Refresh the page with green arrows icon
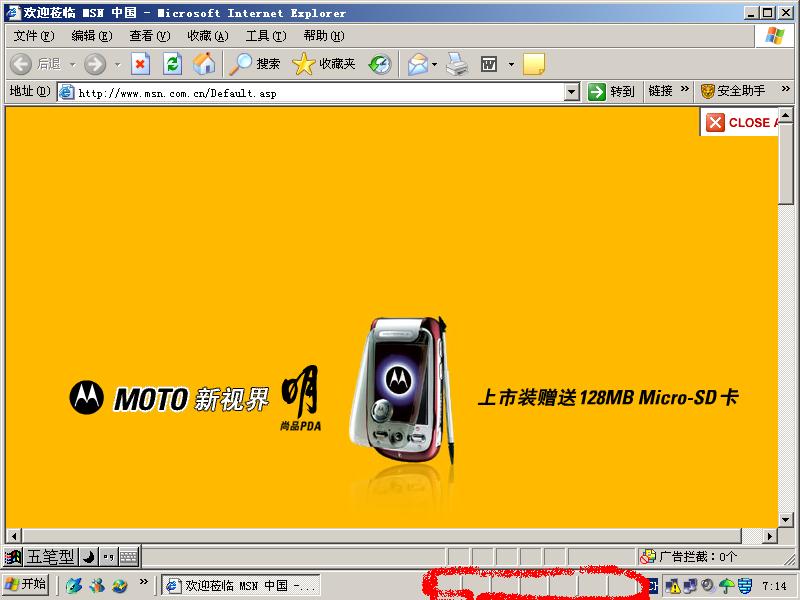The height and width of the screenshot is (600, 800). (x=172, y=64)
